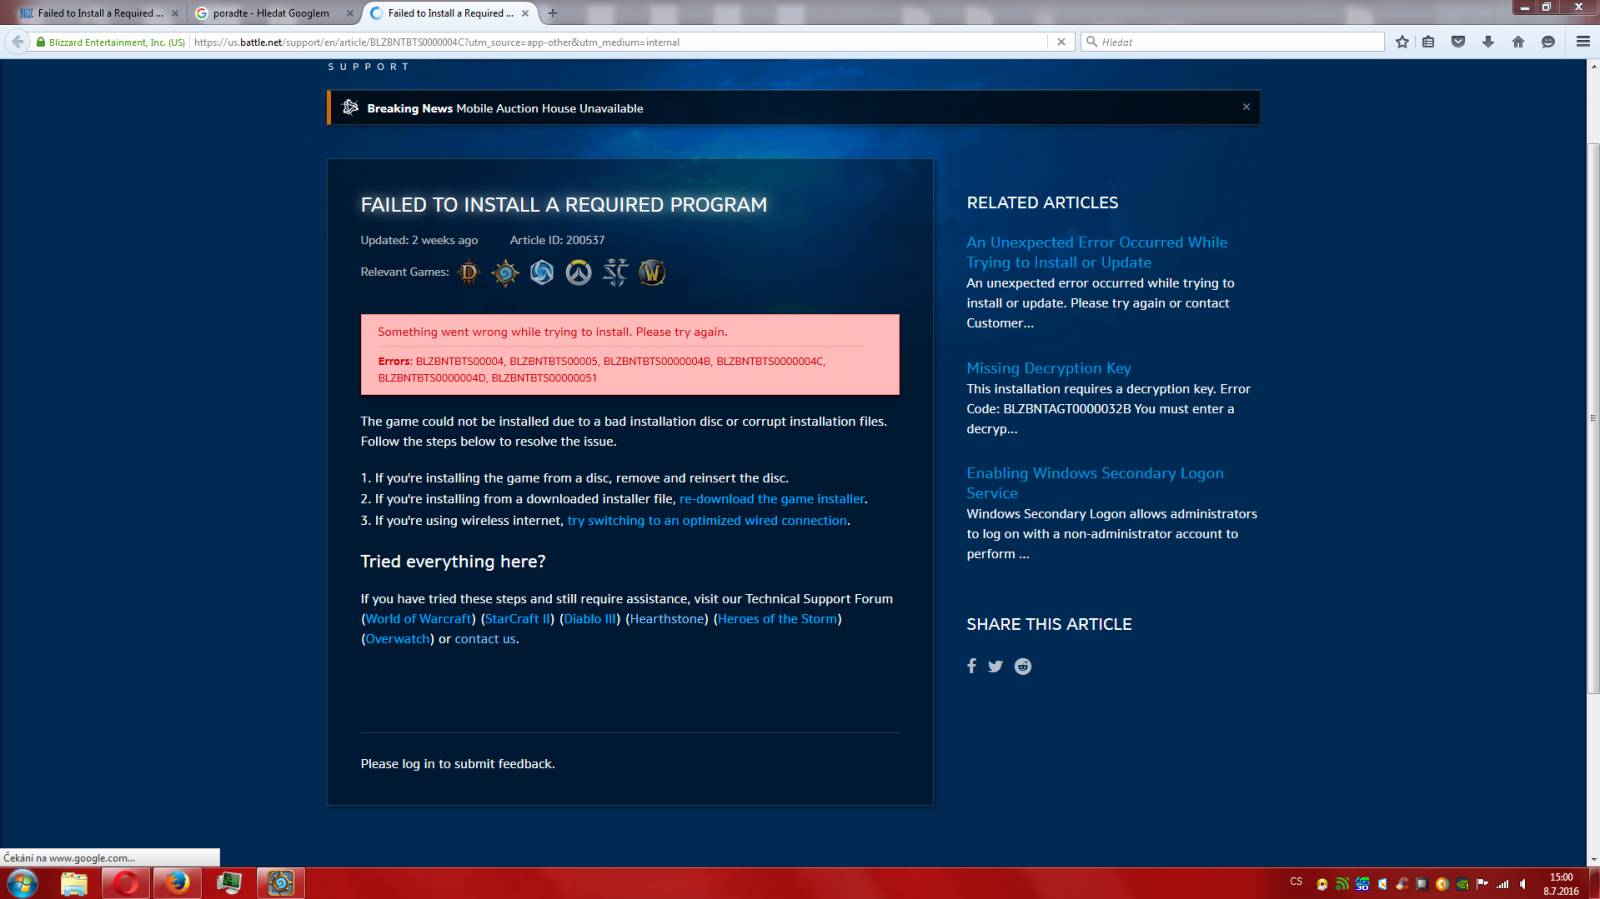Open optimized wired connection link
The height and width of the screenshot is (899, 1600).
pyautogui.click(x=707, y=520)
